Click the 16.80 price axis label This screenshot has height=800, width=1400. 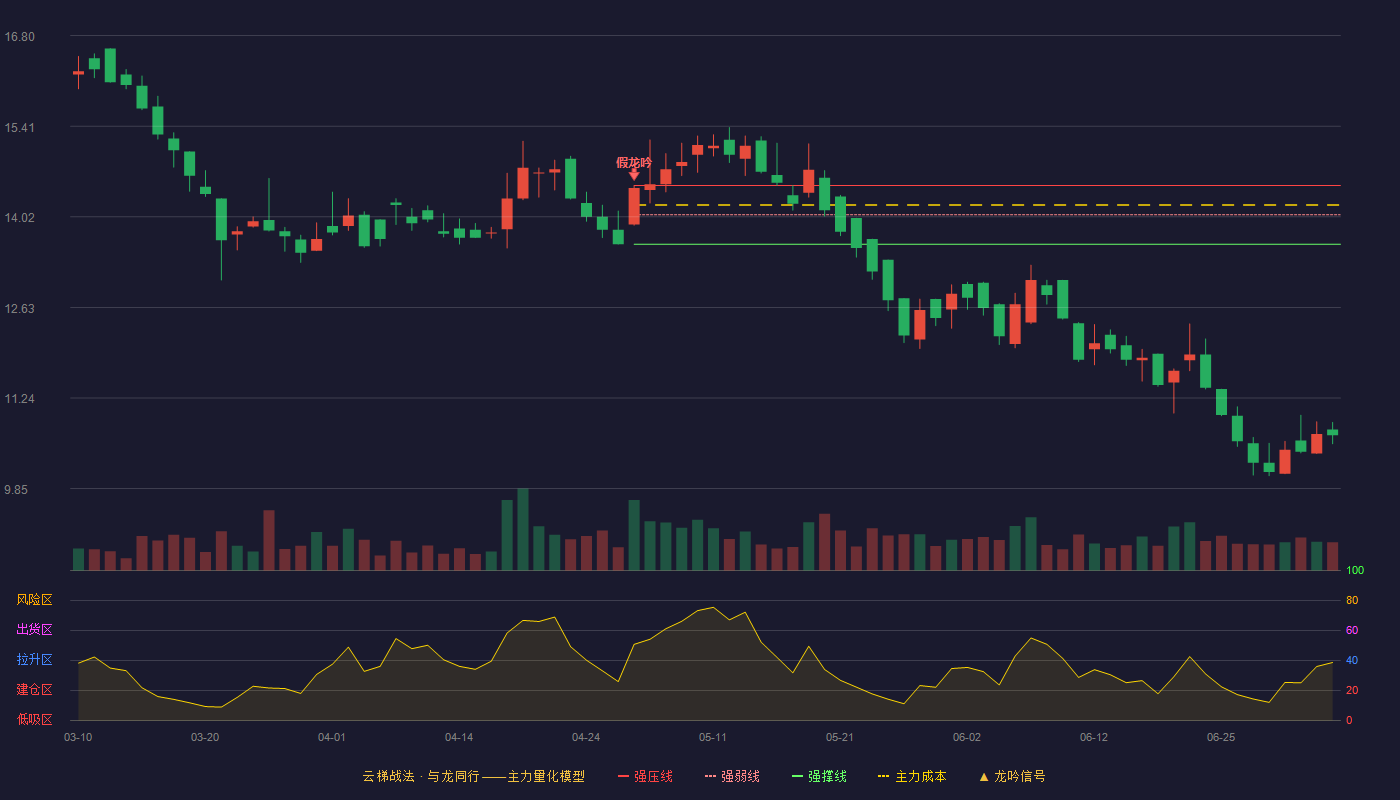tap(19, 37)
